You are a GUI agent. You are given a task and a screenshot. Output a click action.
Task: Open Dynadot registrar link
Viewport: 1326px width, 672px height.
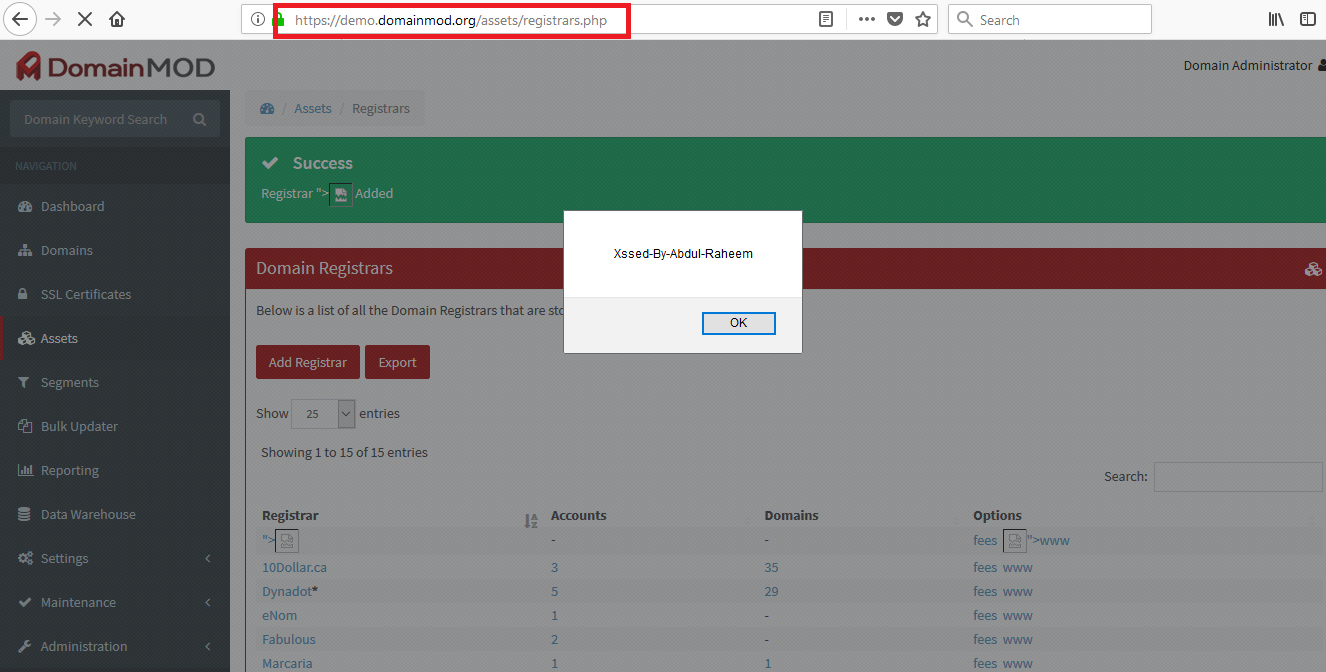[287, 591]
